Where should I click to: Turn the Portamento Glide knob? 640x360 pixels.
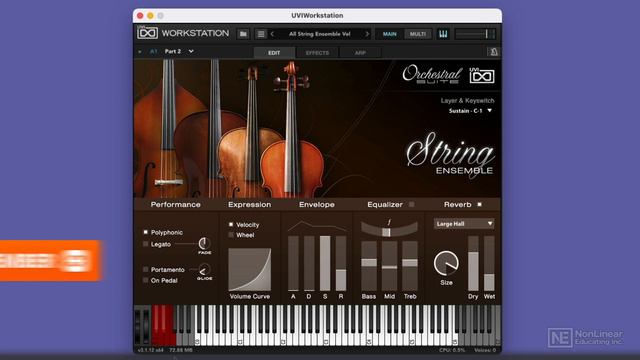point(204,269)
